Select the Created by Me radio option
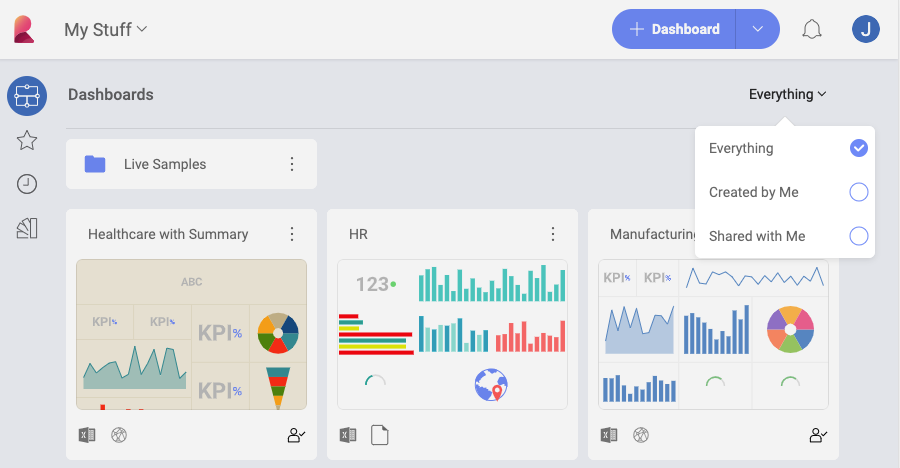 858,192
